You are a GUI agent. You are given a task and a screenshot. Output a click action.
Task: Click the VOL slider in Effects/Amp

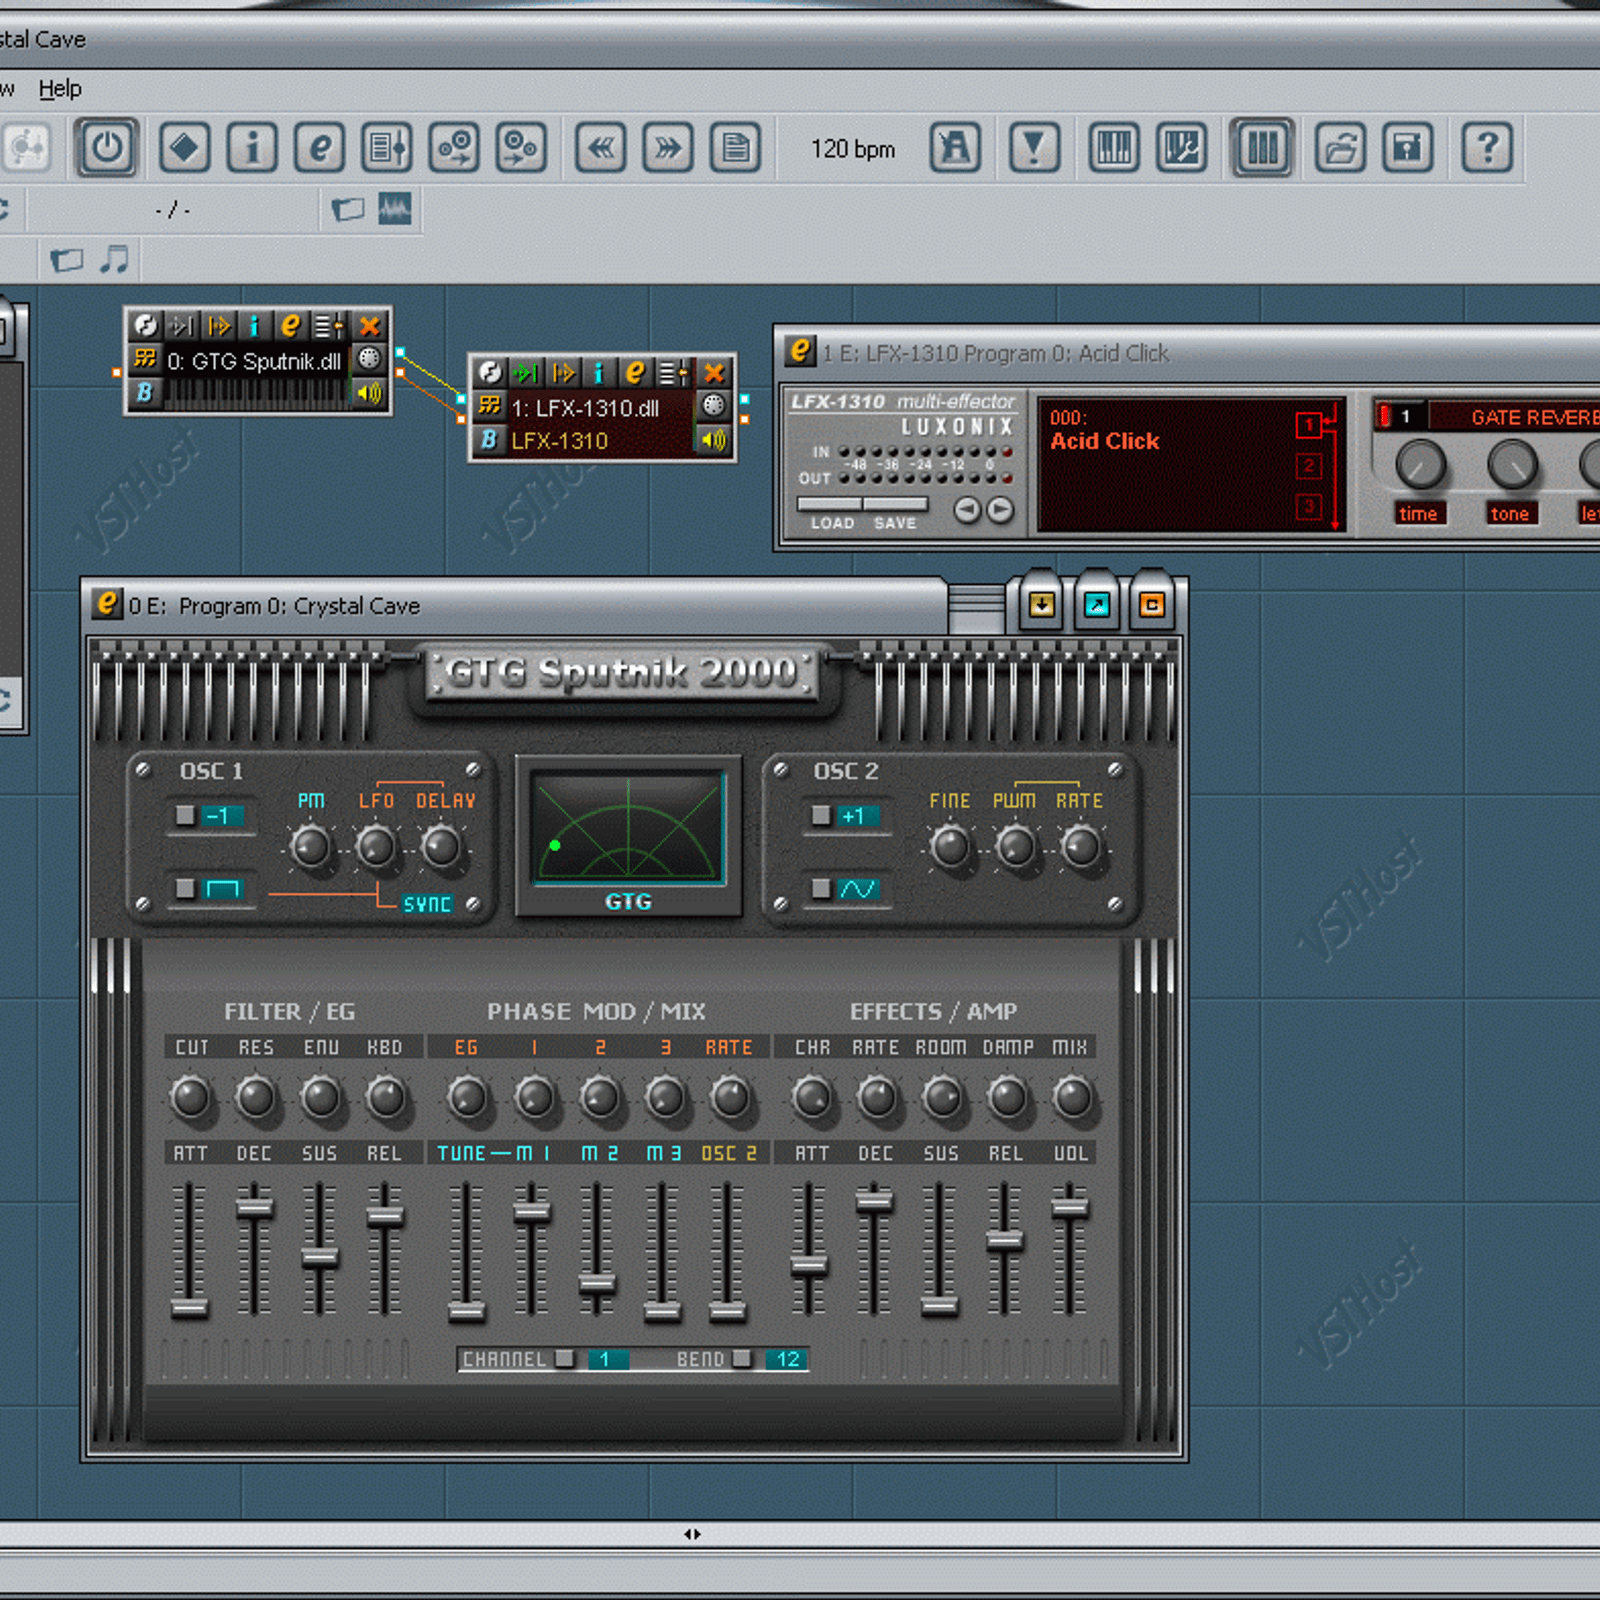(x=1070, y=1207)
